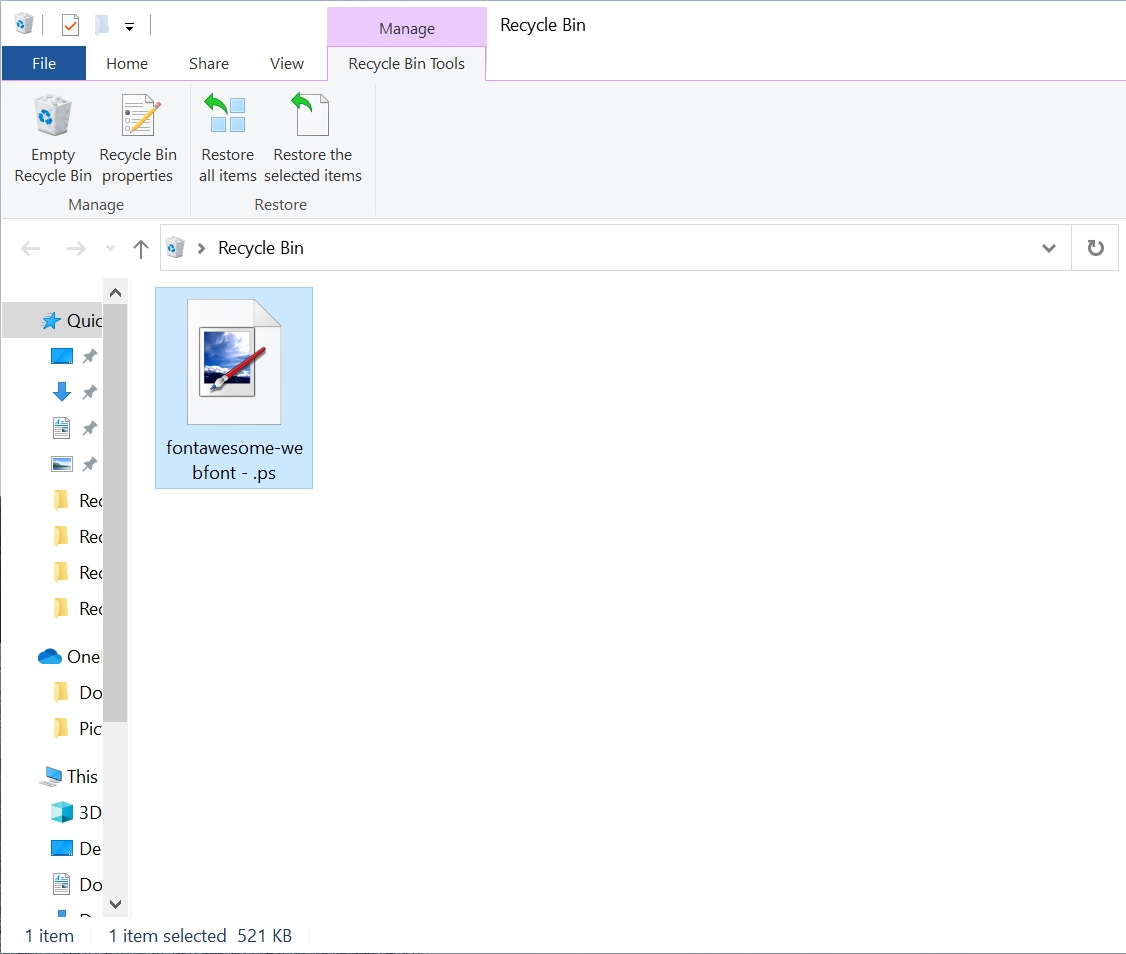Switch to the Share tab
Screen dimensions: 1126x954
[209, 63]
